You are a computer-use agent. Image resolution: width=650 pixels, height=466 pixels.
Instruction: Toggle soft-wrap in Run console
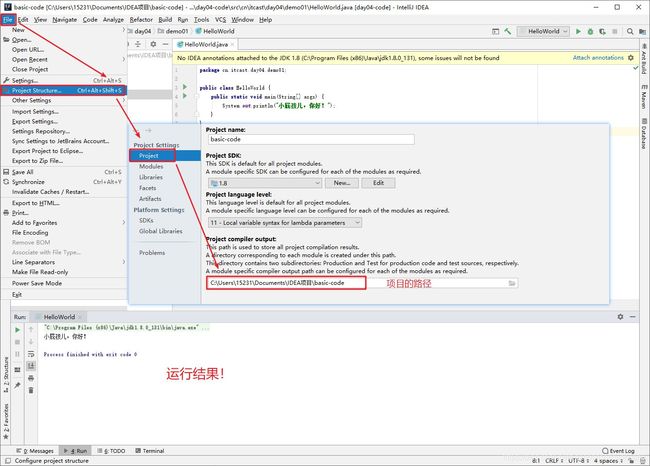[31, 354]
